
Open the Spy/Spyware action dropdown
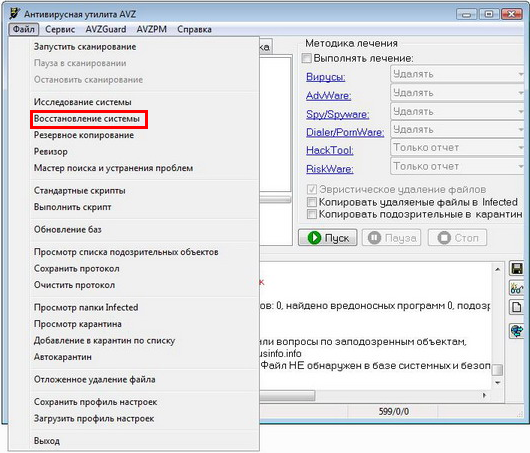pyautogui.click(x=458, y=111)
